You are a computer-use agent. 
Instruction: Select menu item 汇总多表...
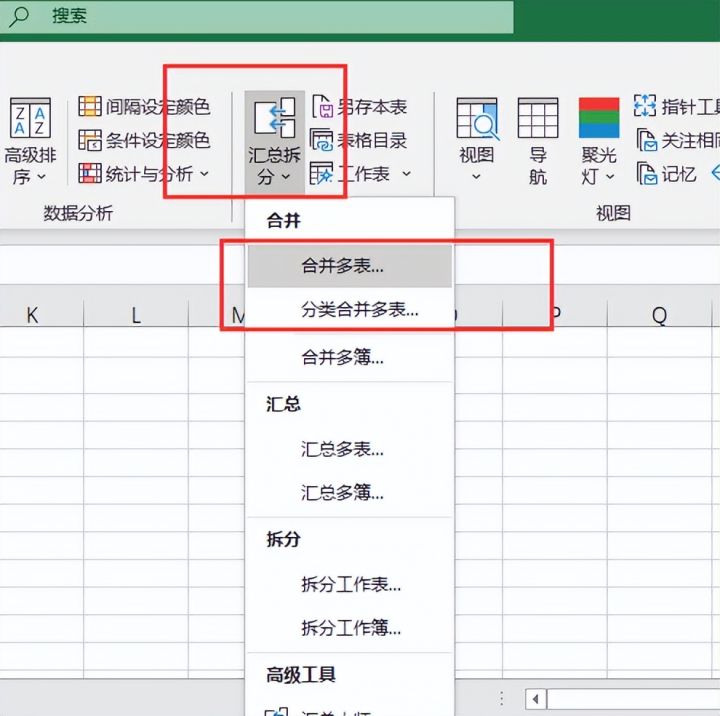350,449
